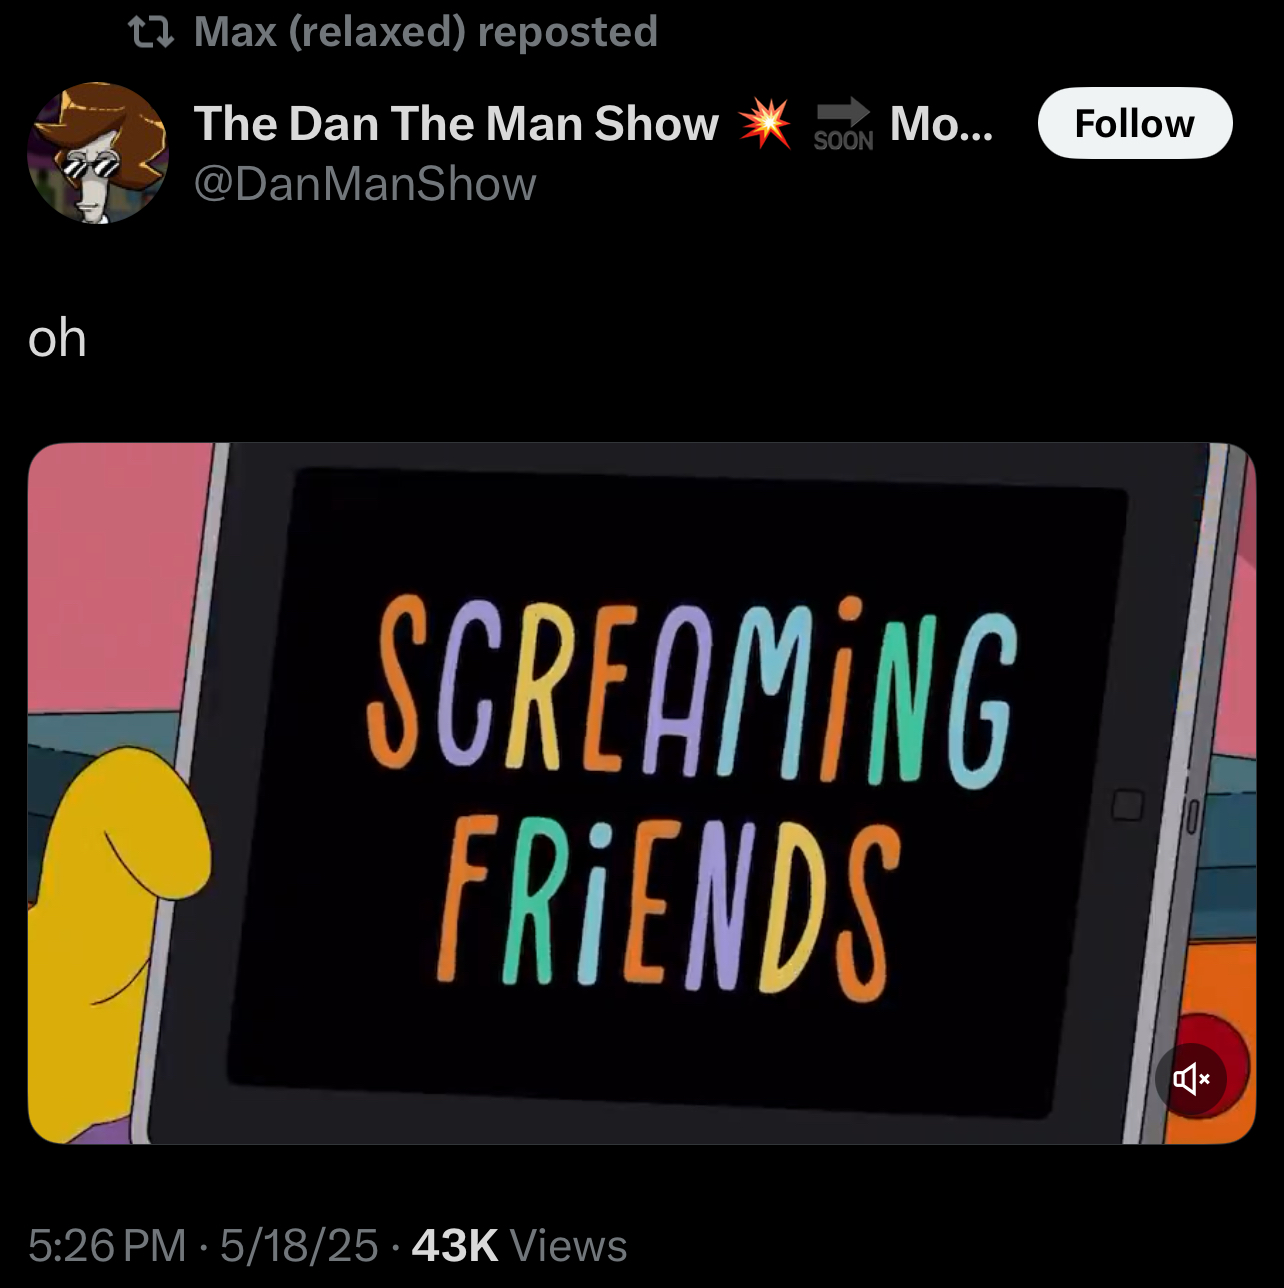Follow The Dan The Man Show
Screen dimensions: 1284x1288
(1135, 123)
